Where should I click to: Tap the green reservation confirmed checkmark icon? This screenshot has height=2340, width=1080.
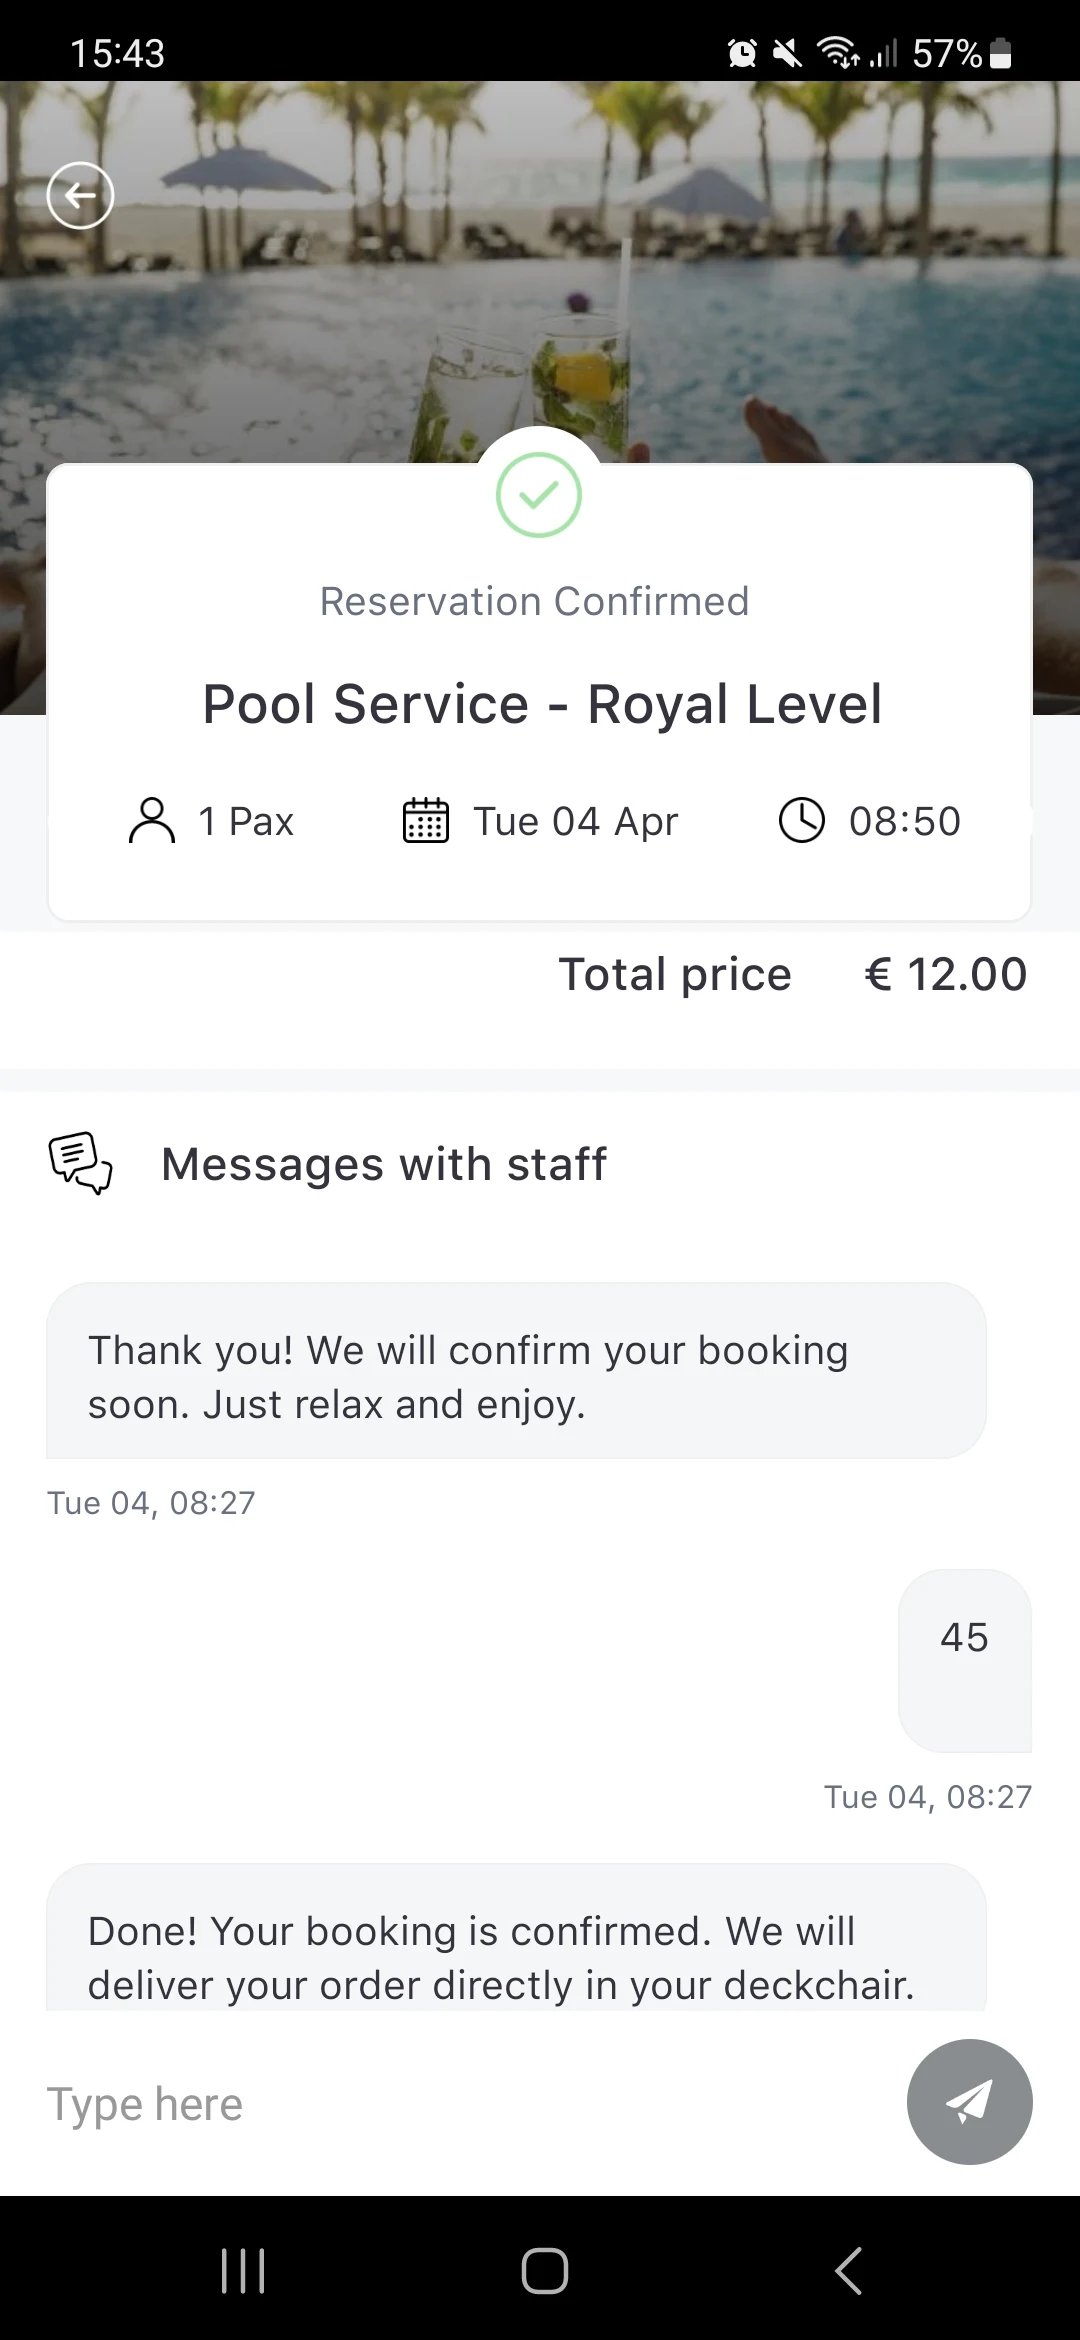(x=539, y=495)
